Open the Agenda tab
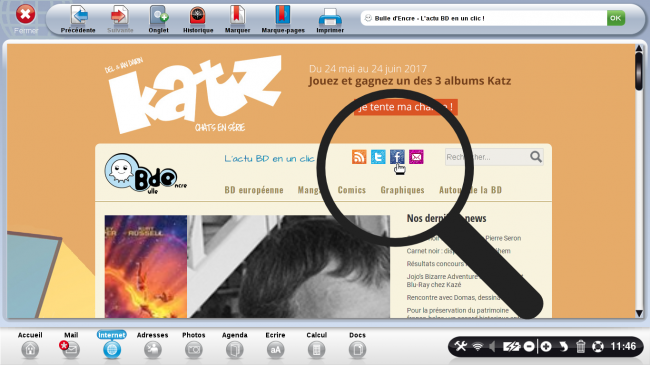The width and height of the screenshot is (650, 365). pyautogui.click(x=234, y=345)
